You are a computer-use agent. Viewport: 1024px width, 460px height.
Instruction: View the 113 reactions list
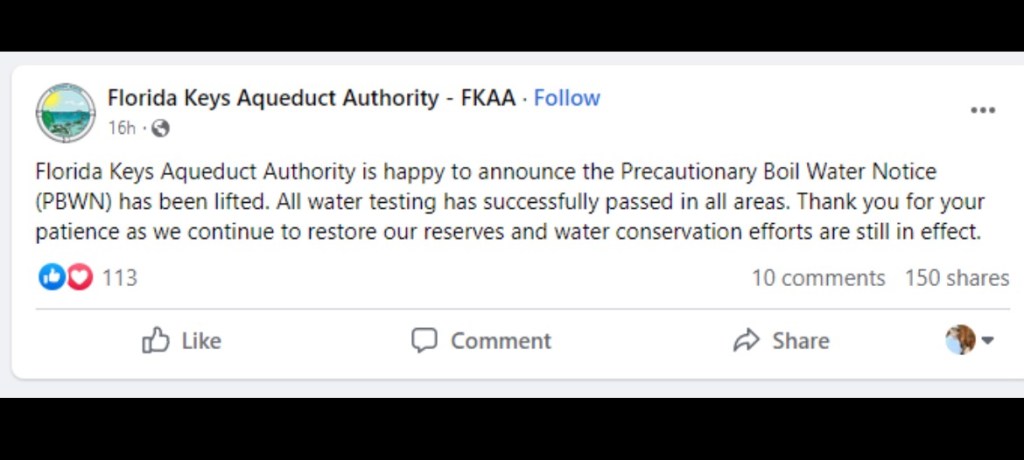(x=119, y=277)
